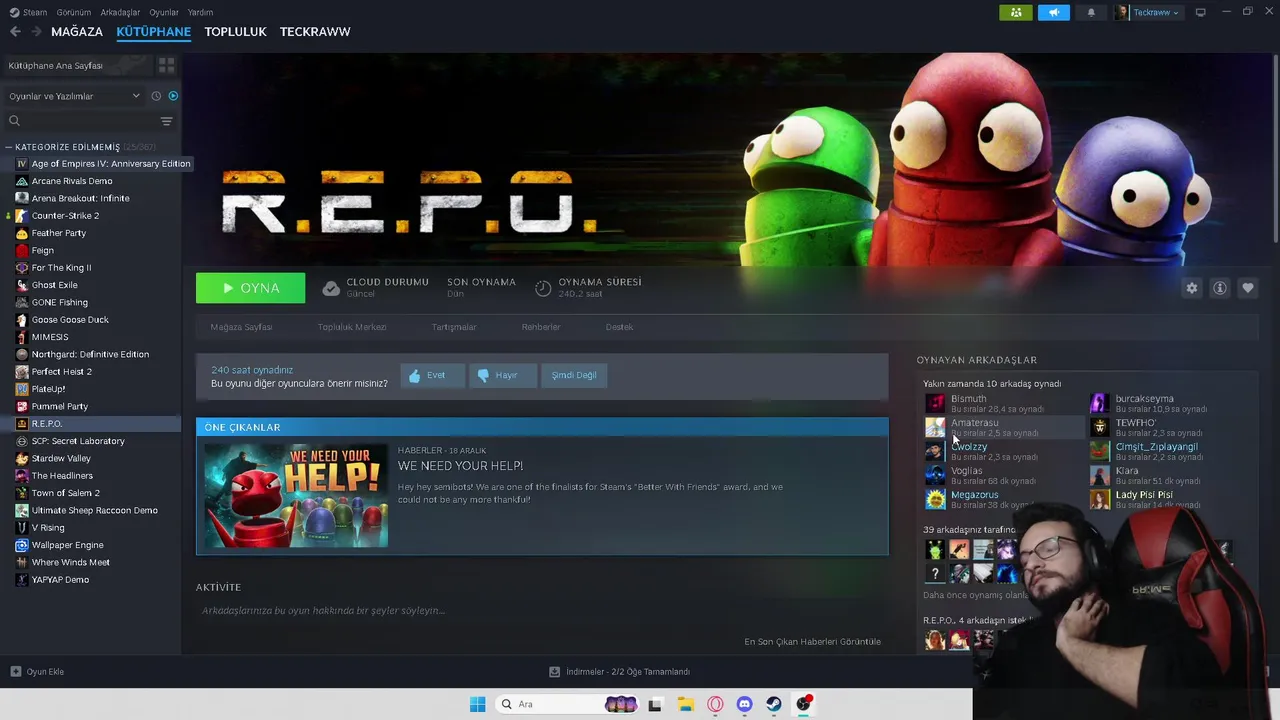The width and height of the screenshot is (1280, 720).
Task: Open Kütüphane Ana Sayfası
Action: coord(77,65)
